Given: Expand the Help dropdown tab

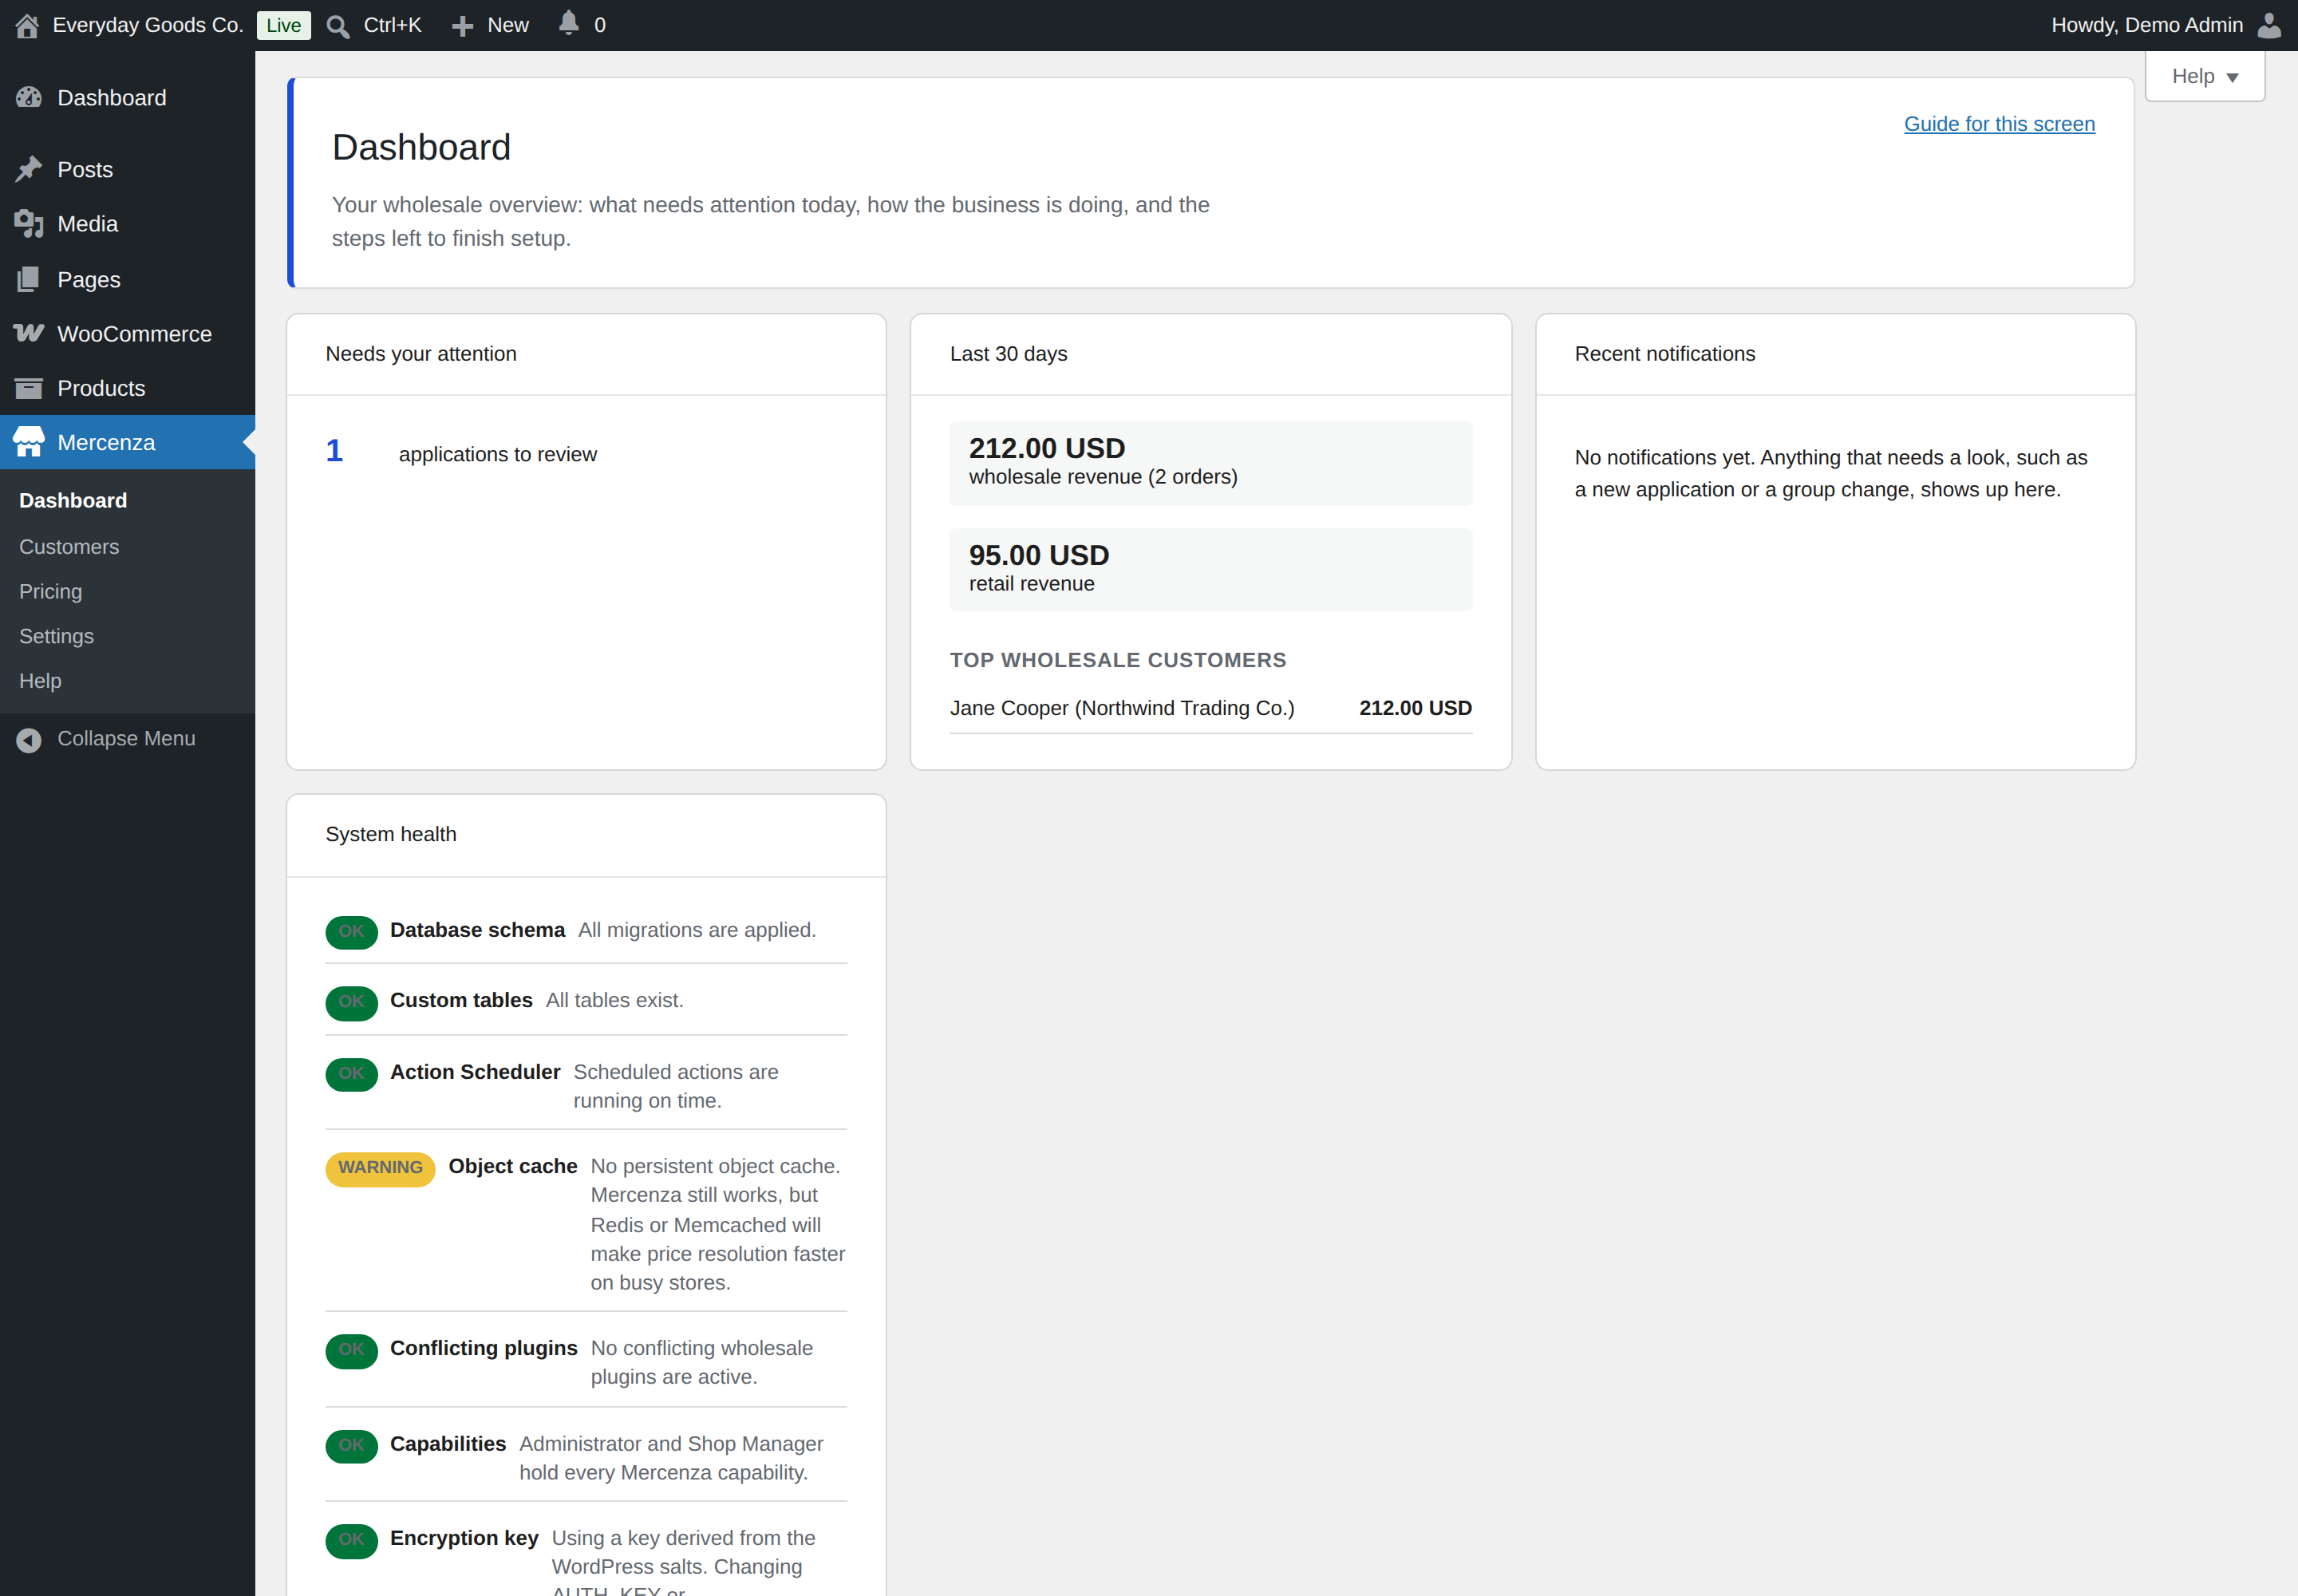Looking at the screenshot, I should [x=2204, y=77].
